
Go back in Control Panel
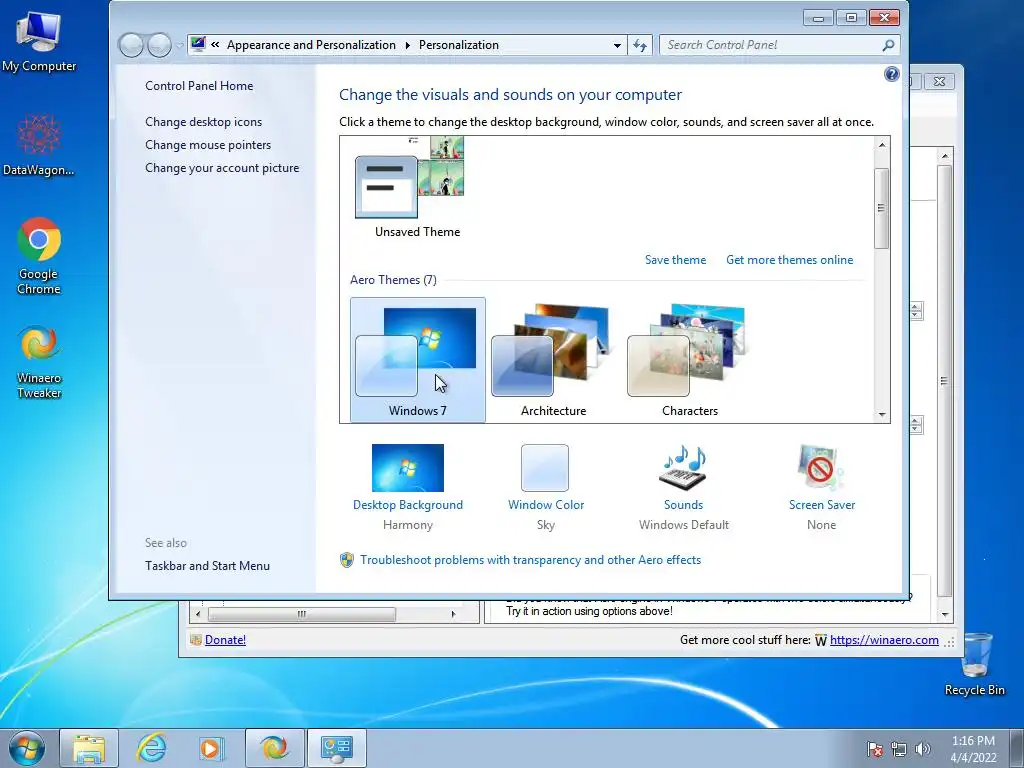(131, 45)
